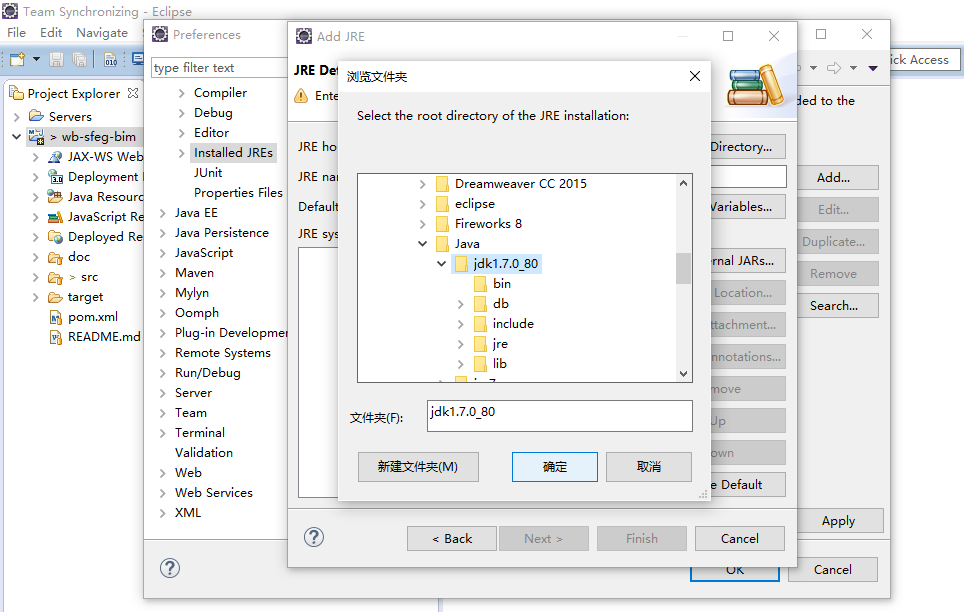Expand the Installed JREs preference node

tap(181, 153)
